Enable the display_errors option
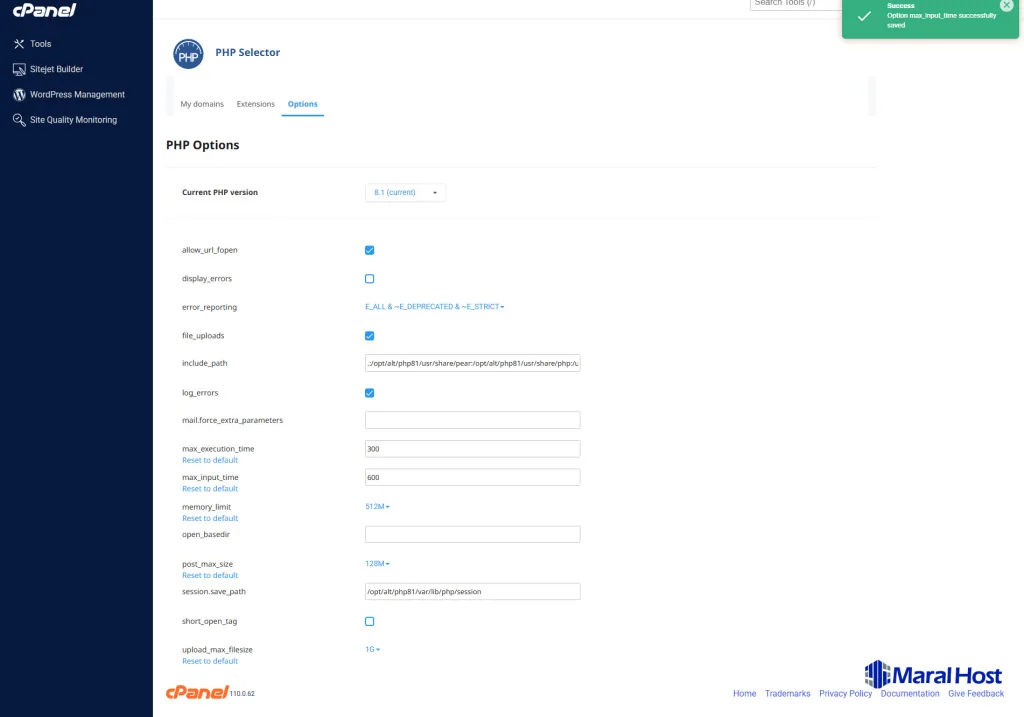The image size is (1024, 717). pyautogui.click(x=370, y=278)
